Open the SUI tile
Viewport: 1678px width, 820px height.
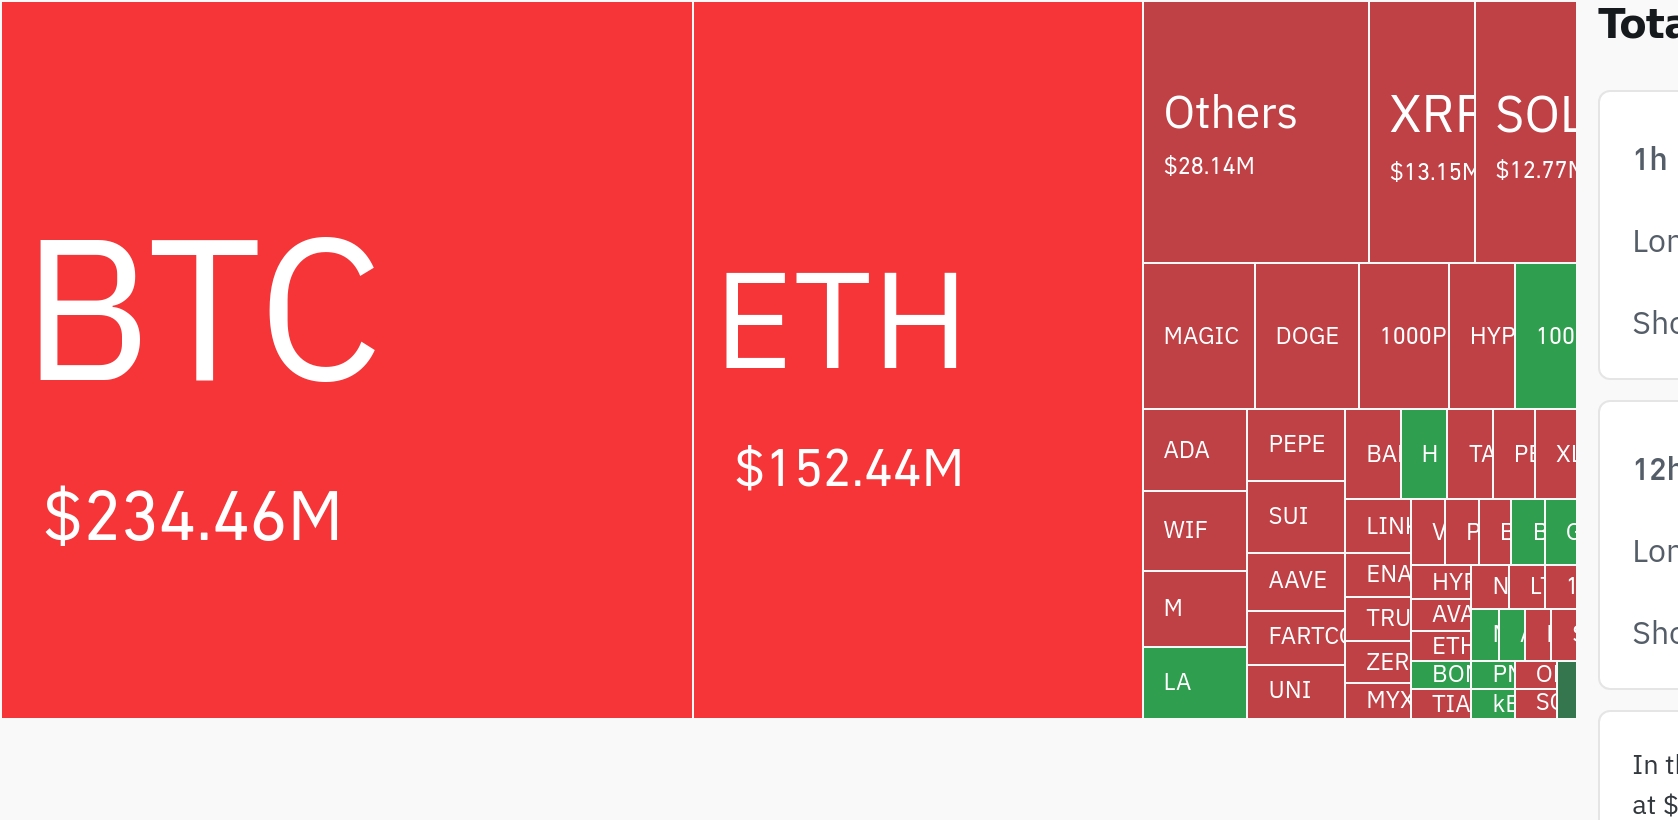point(1295,516)
